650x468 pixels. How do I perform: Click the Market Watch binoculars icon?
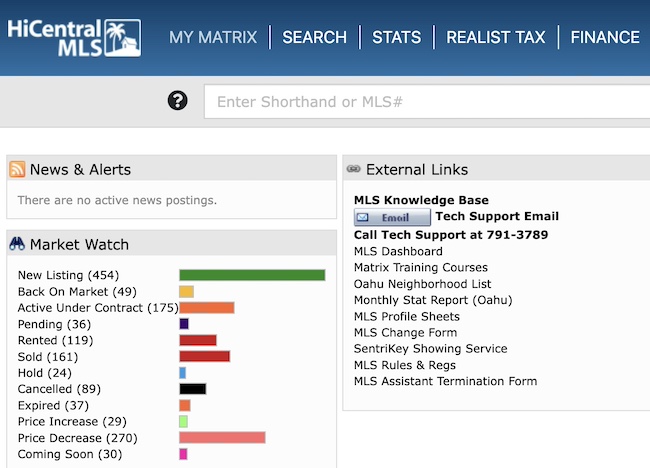(17, 244)
